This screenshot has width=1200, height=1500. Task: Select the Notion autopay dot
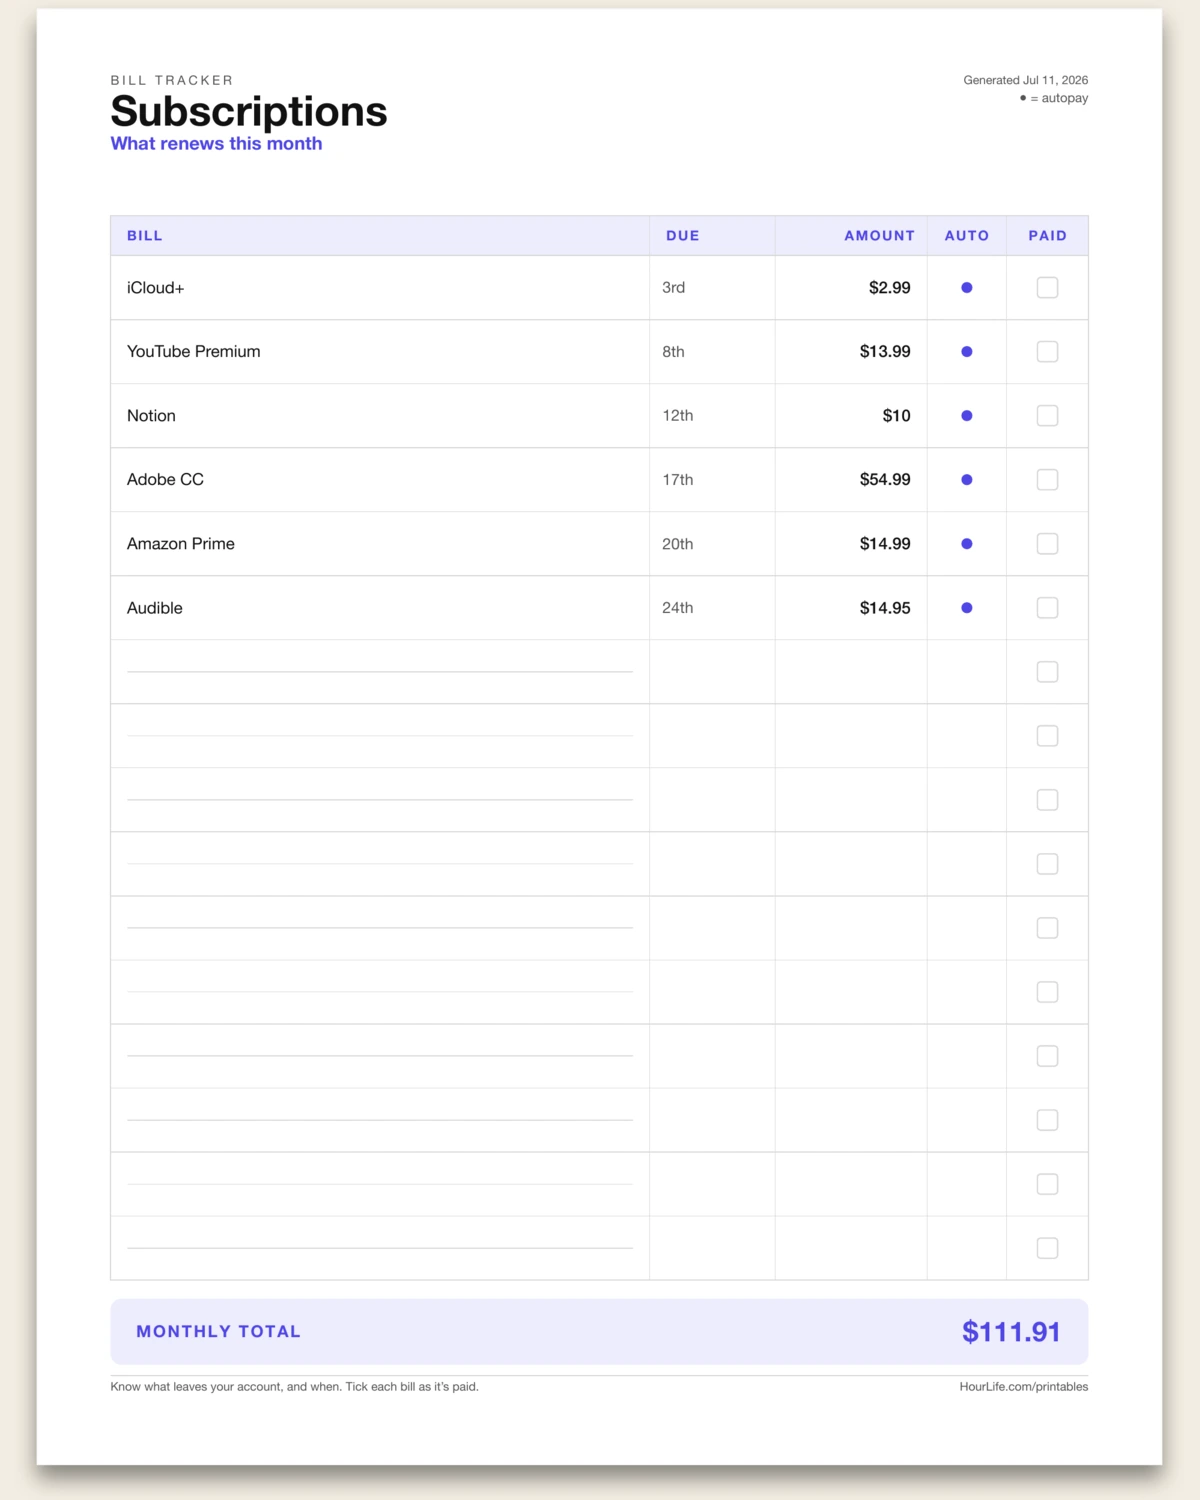[967, 416]
